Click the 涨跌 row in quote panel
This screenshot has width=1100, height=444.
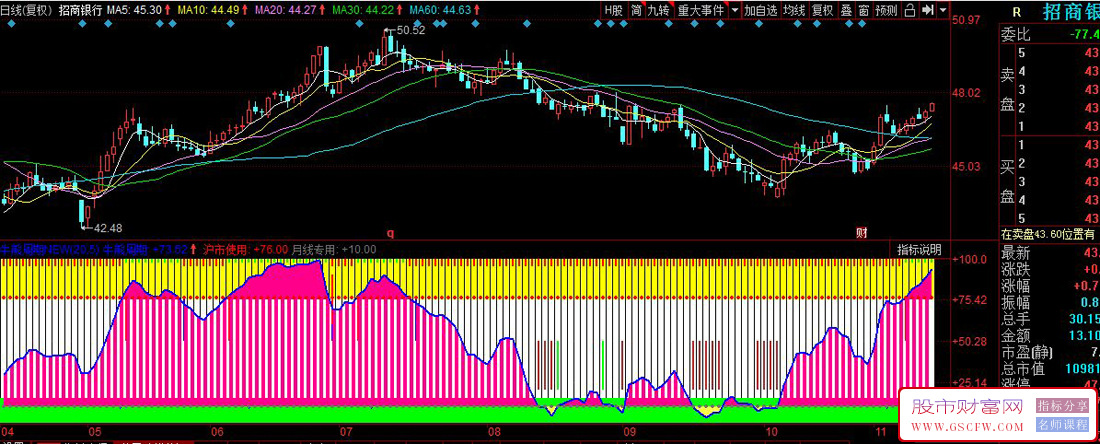click(1049, 269)
